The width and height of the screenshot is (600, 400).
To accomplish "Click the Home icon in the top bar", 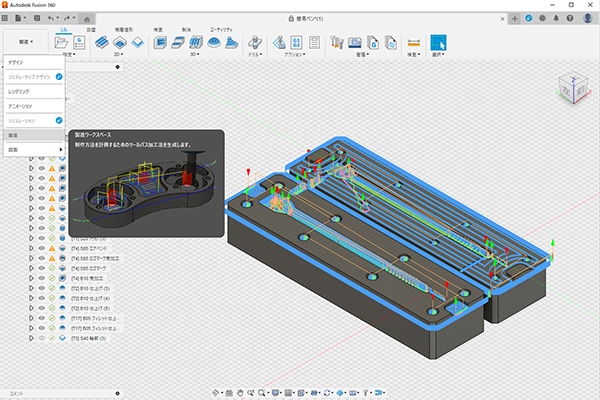I will point(86,18).
